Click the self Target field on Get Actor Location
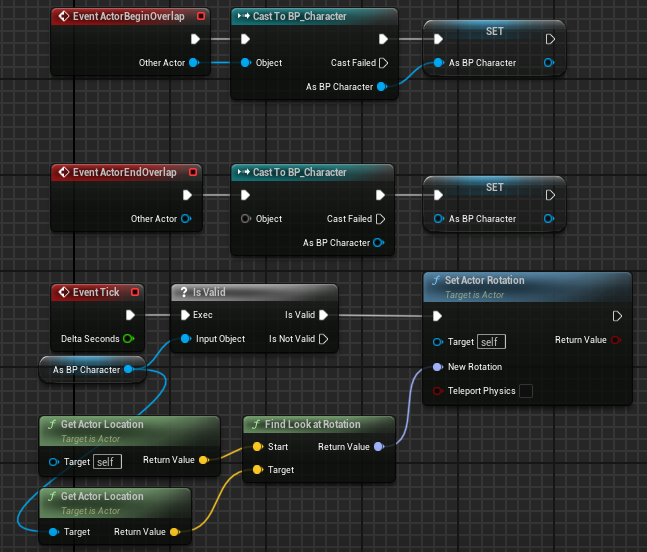Screen dimensions: 647x552 click(107, 462)
